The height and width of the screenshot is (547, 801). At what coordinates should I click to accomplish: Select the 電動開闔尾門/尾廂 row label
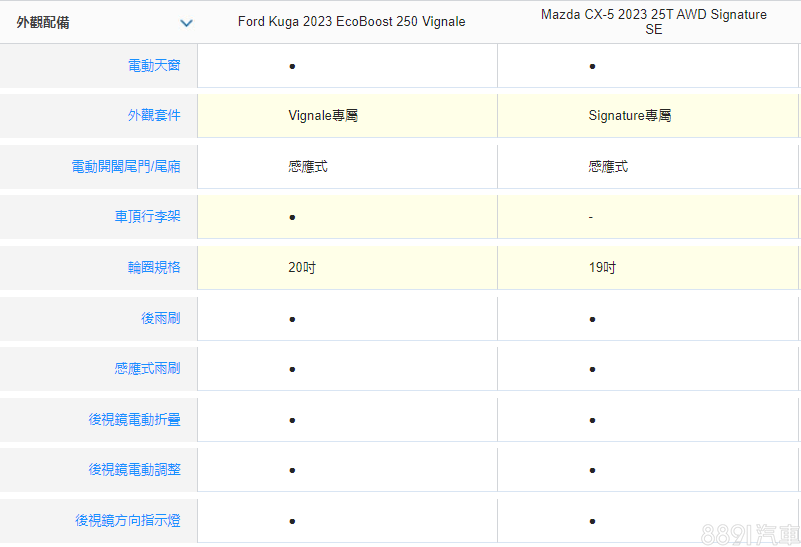point(126,167)
